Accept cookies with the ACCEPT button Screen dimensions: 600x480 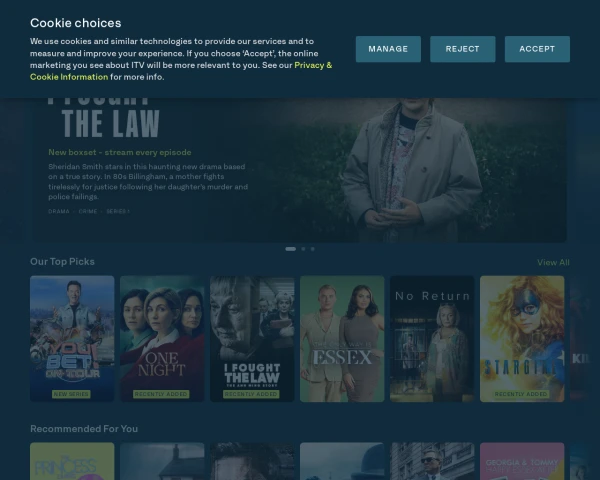(537, 49)
